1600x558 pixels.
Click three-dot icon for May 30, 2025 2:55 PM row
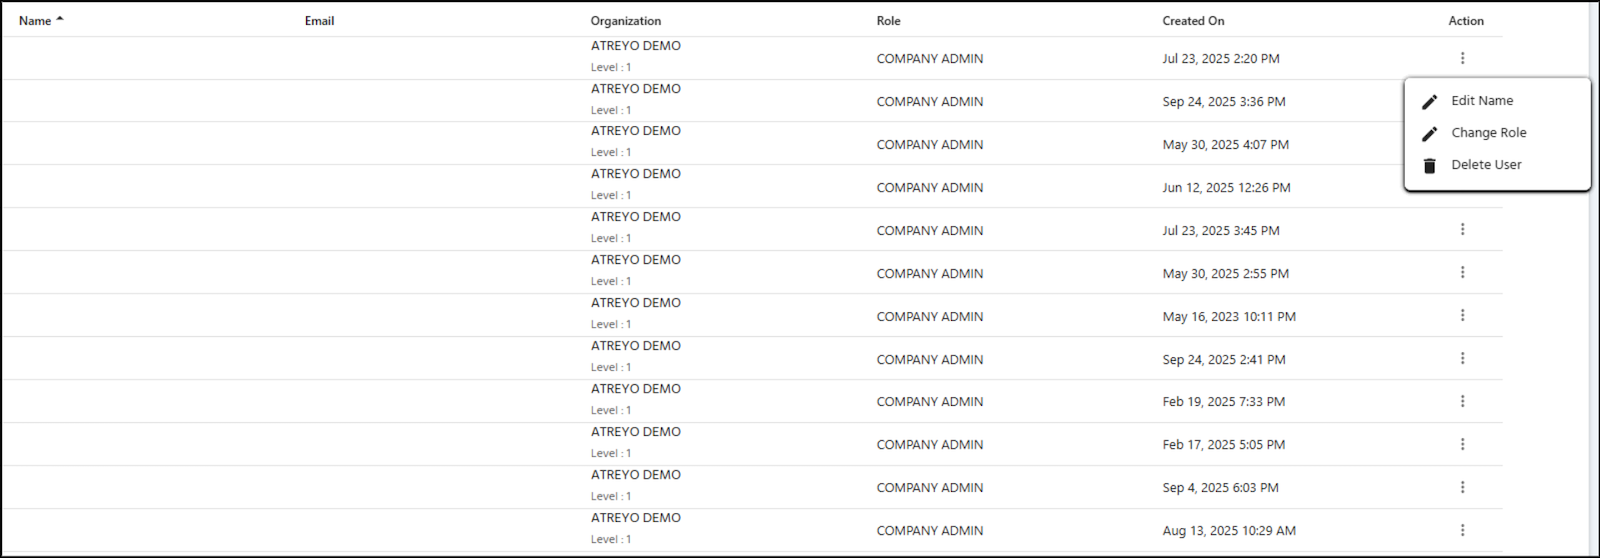click(x=1462, y=273)
